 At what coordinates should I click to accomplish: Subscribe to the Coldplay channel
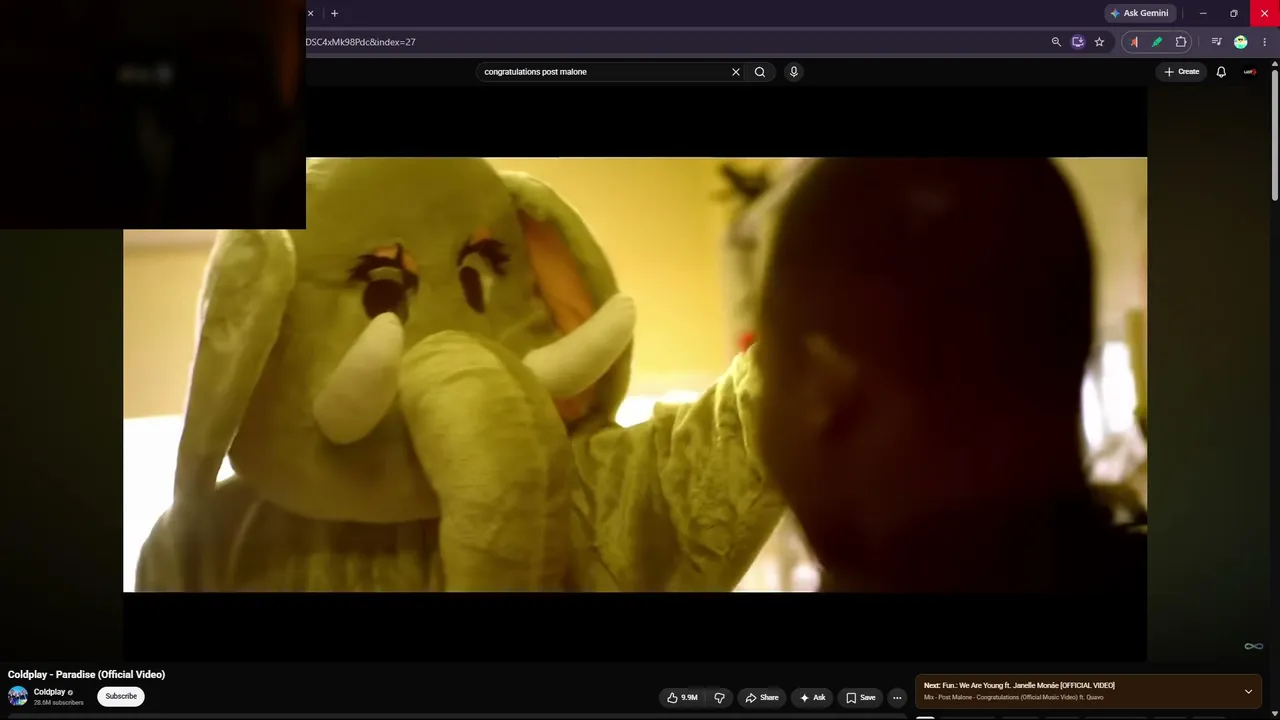coord(121,696)
